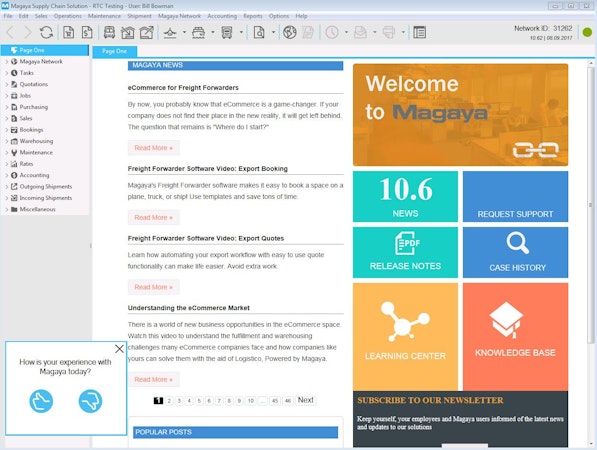Click the airplane air shipment icon

pos(170,33)
